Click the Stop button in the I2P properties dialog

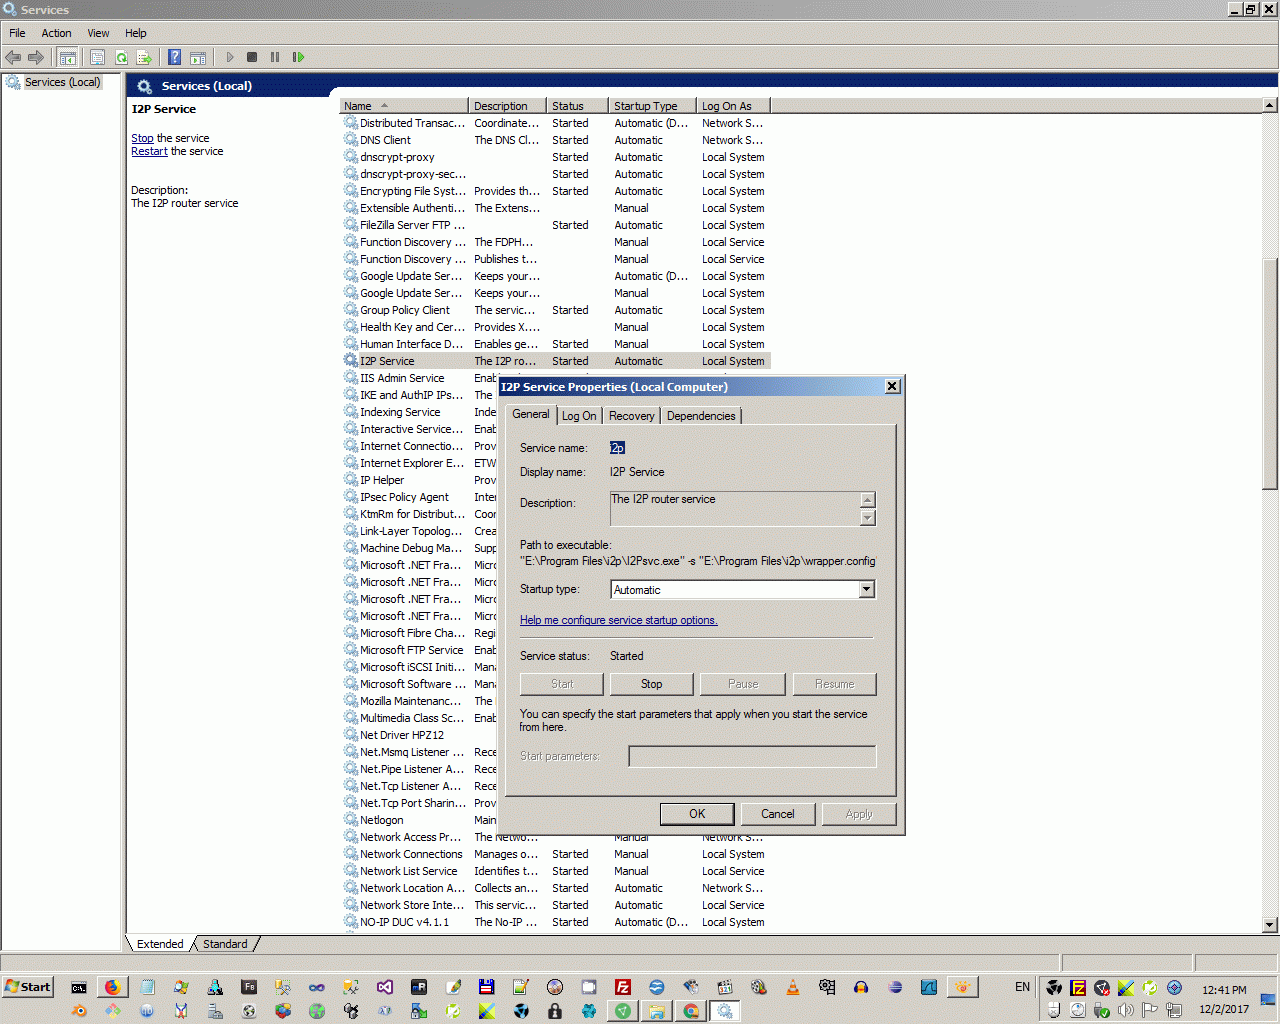click(652, 684)
